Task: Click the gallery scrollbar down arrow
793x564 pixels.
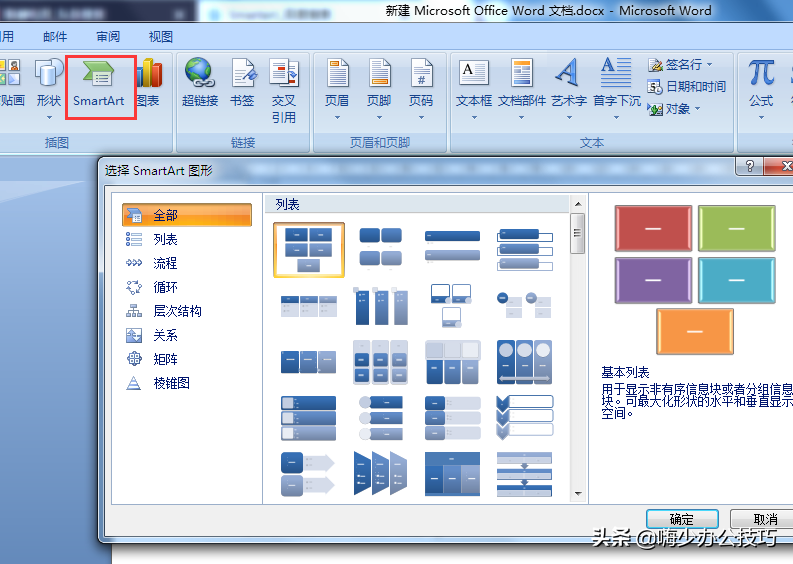Action: pyautogui.click(x=578, y=494)
